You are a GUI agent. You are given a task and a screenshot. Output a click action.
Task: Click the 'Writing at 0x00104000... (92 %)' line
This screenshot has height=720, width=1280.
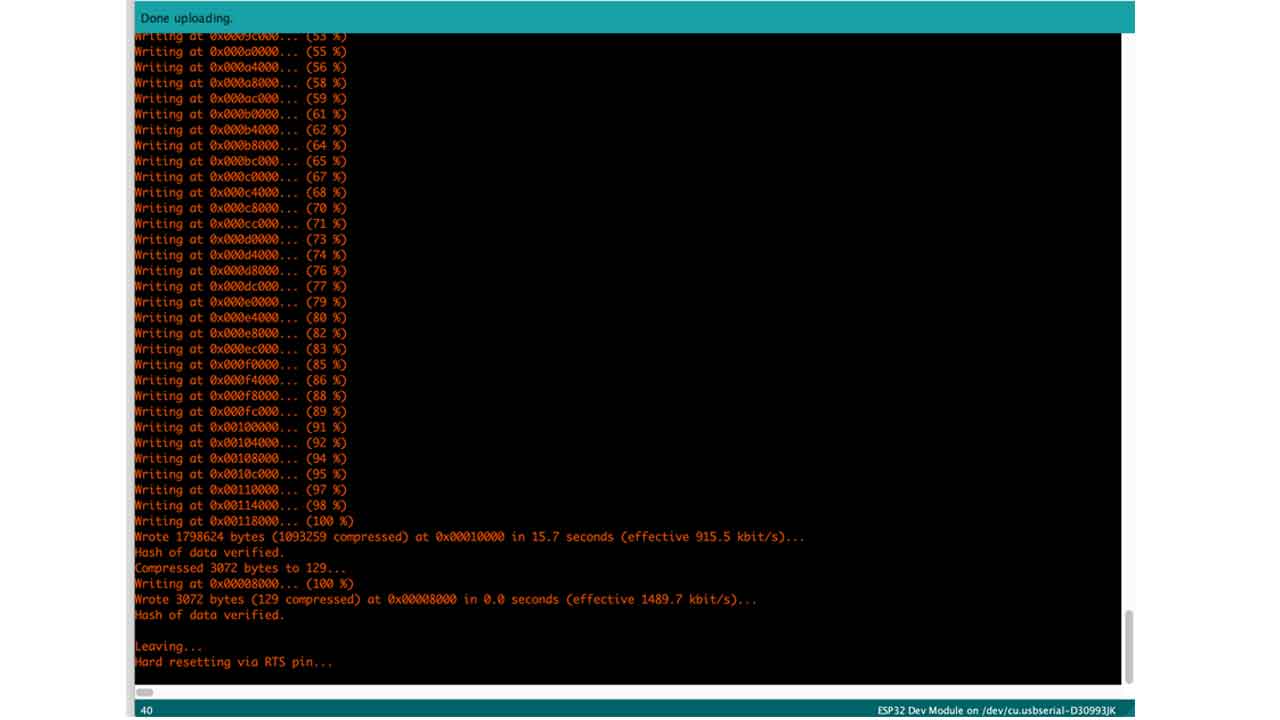241,443
